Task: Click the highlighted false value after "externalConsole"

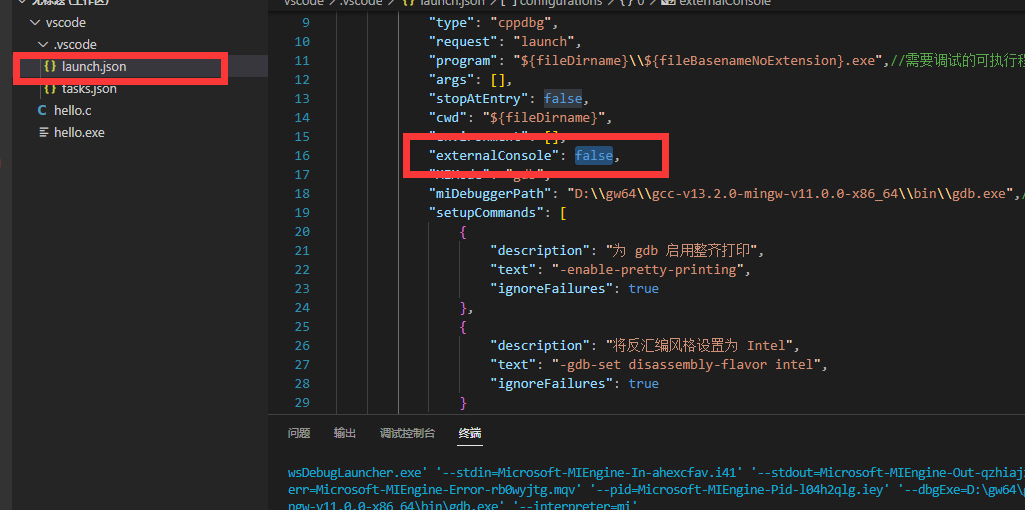Action: (594, 156)
